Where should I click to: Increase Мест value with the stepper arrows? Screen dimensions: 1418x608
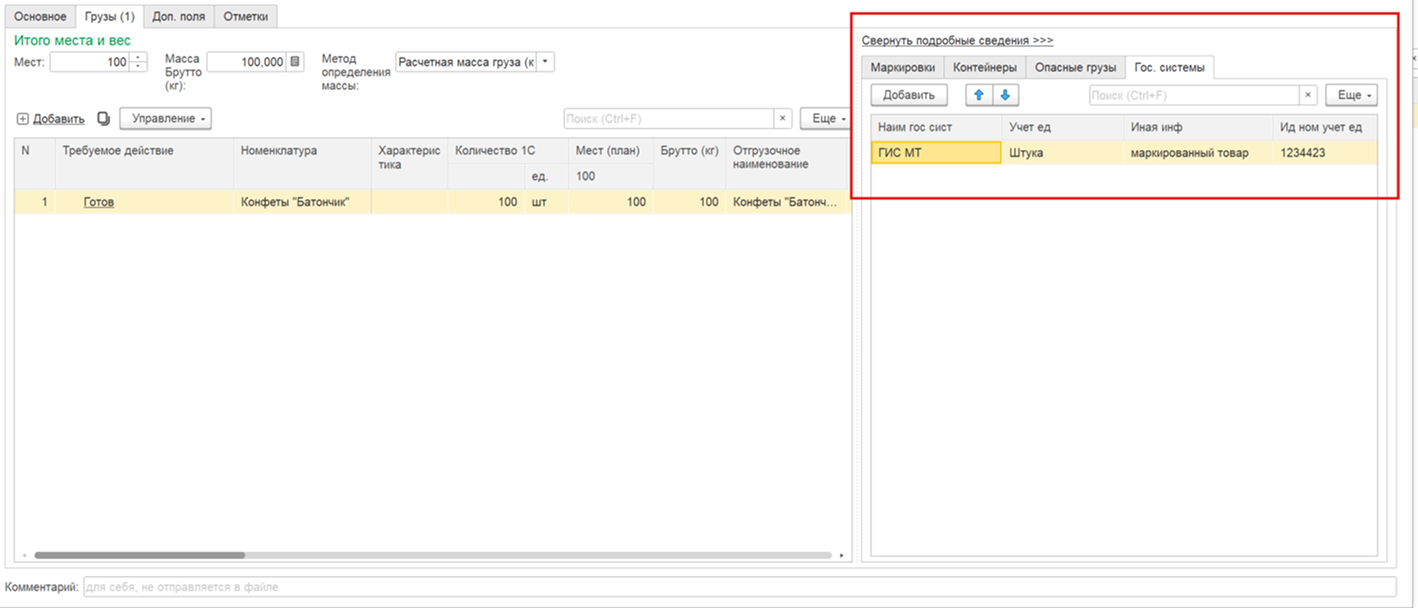(139, 57)
